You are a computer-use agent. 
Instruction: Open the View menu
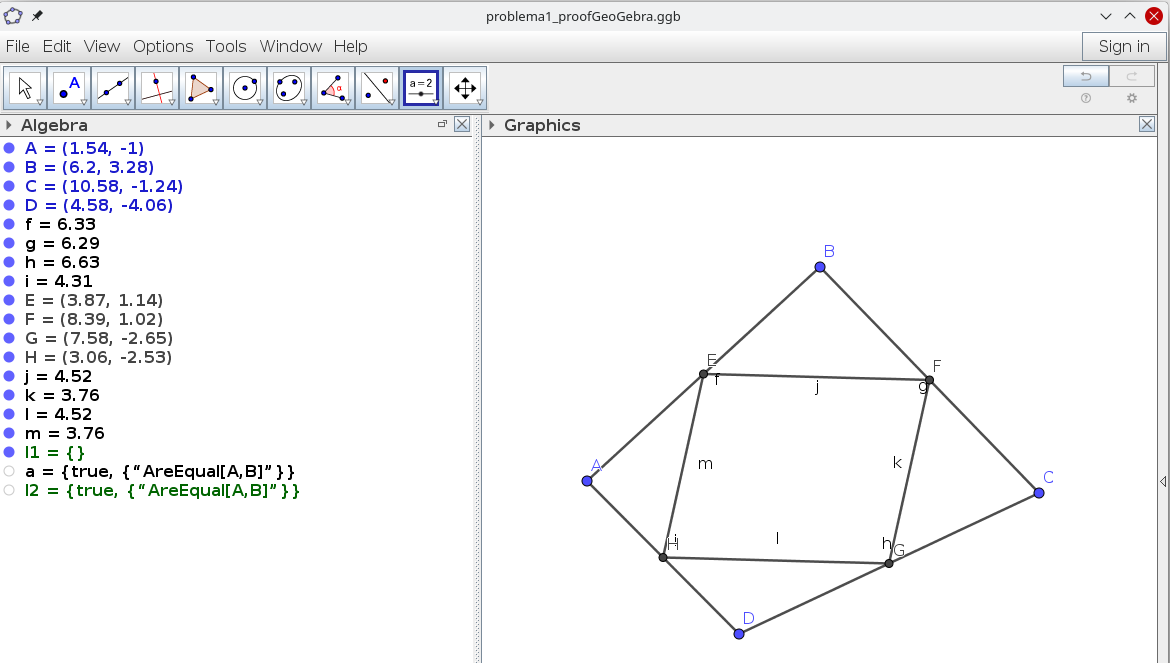pos(102,46)
